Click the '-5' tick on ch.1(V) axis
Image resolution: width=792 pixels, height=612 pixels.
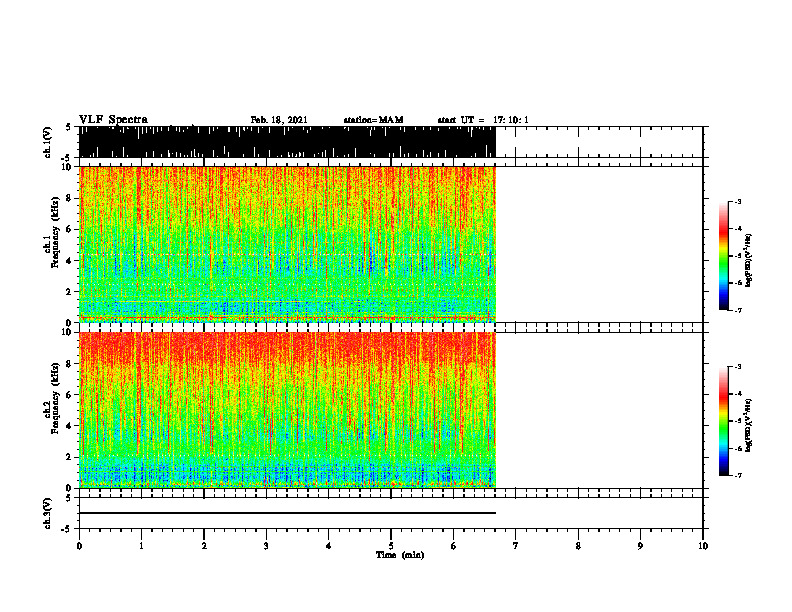67,158
